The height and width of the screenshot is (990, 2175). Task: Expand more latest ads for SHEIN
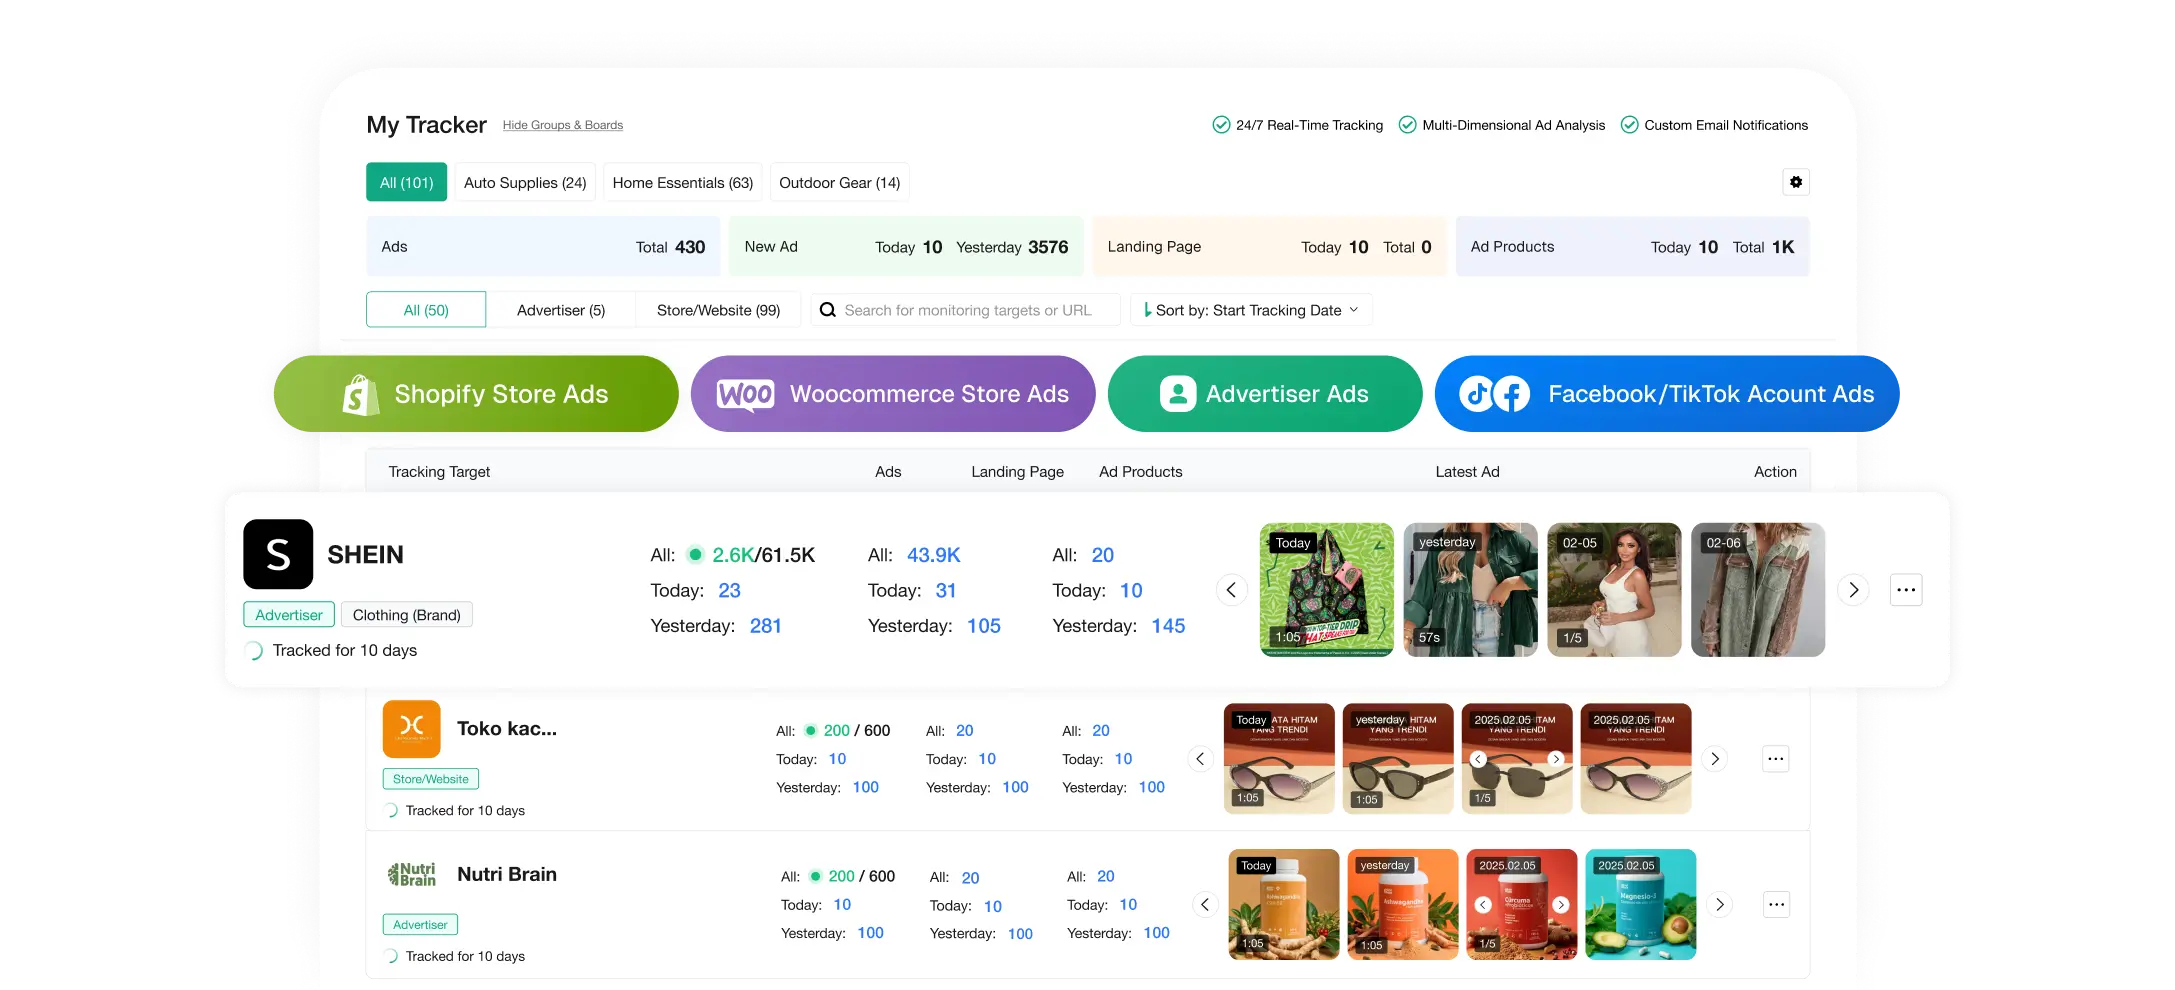[x=1852, y=590]
